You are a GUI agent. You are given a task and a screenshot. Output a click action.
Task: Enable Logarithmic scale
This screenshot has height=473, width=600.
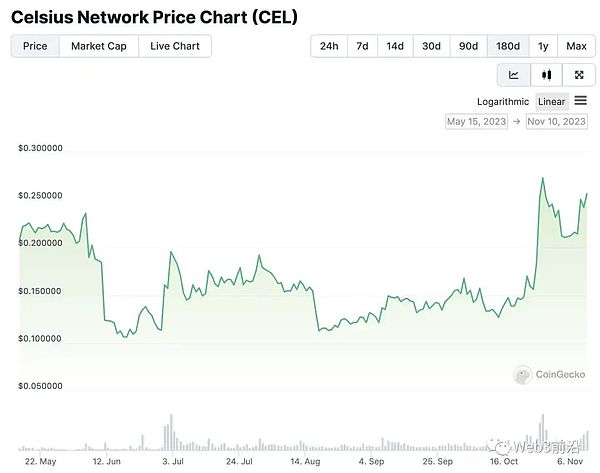[x=504, y=101]
